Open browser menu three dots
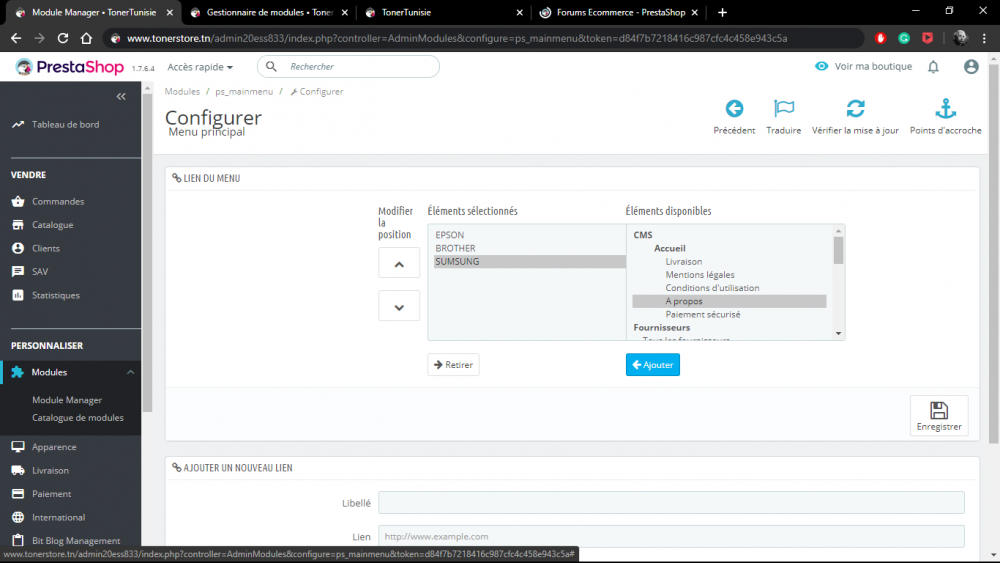 click(x=984, y=38)
